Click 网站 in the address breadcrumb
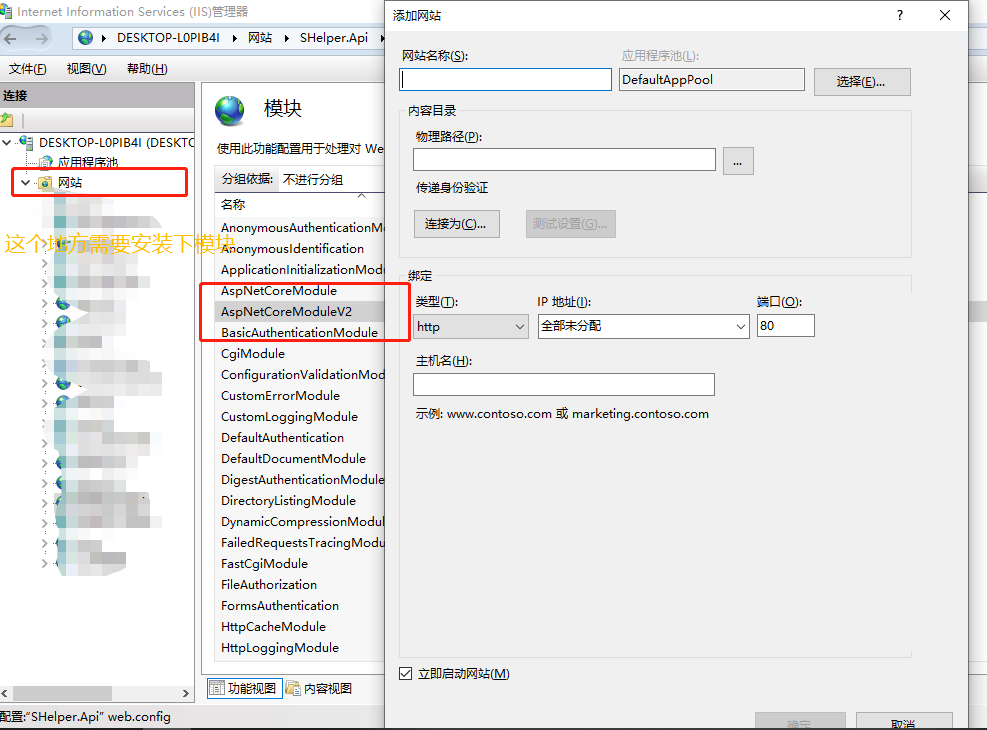Screen dimensions: 987x730 259,38
